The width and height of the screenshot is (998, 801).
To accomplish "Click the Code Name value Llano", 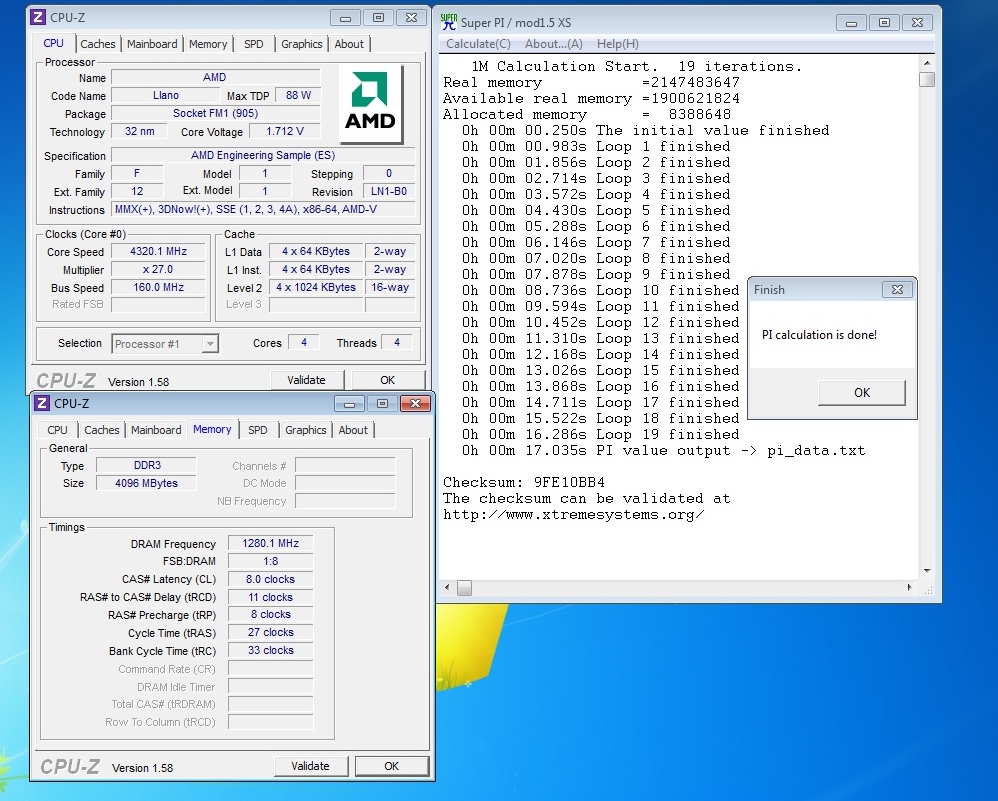I will [165, 96].
